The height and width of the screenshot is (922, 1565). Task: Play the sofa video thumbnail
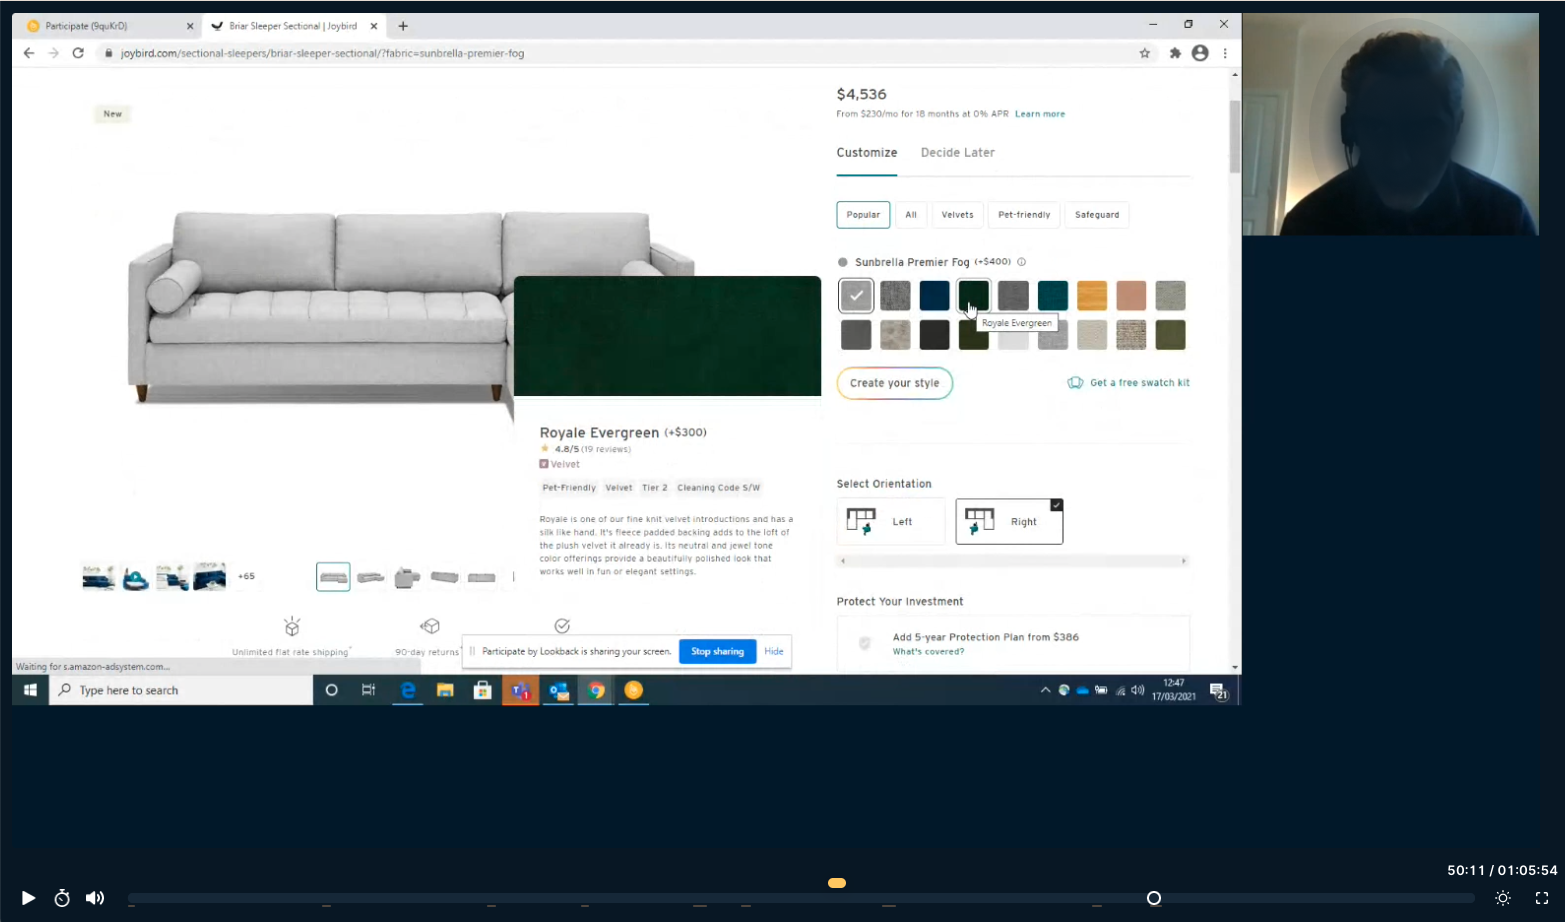coord(136,577)
